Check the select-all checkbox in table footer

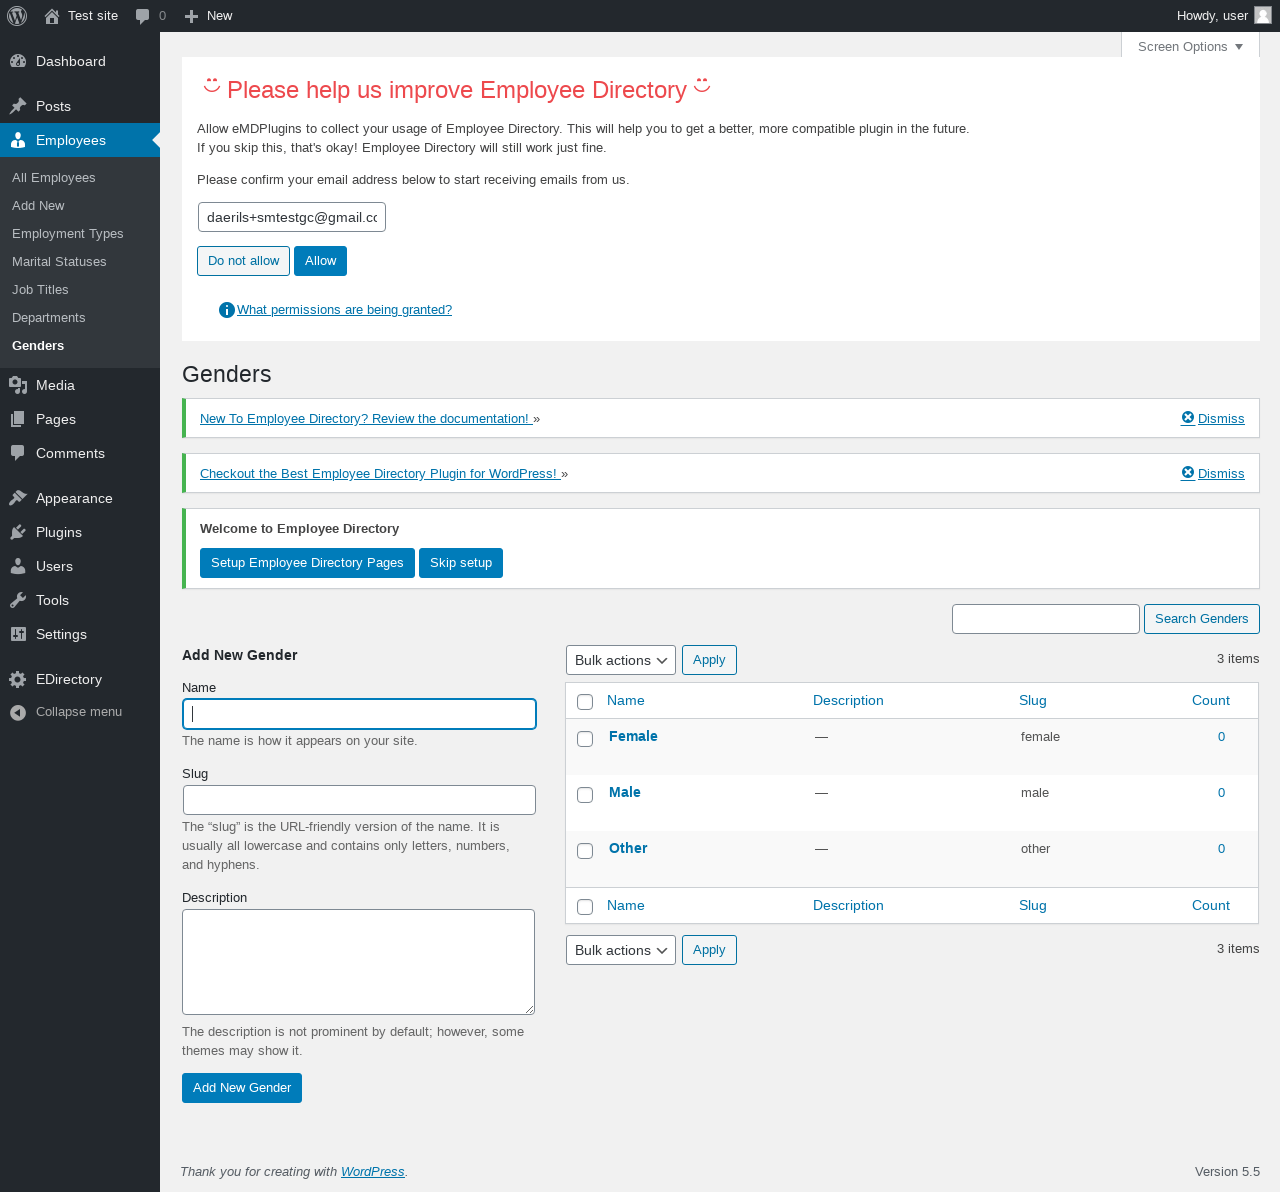pos(585,907)
